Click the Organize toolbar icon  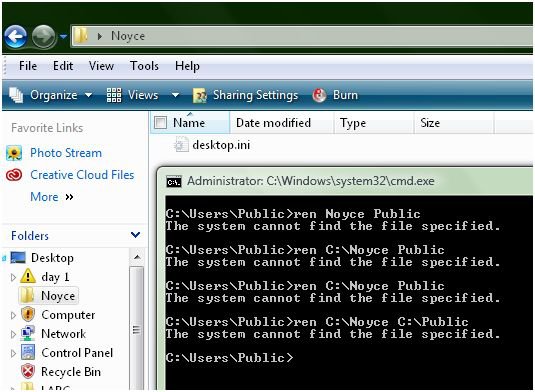point(16,95)
